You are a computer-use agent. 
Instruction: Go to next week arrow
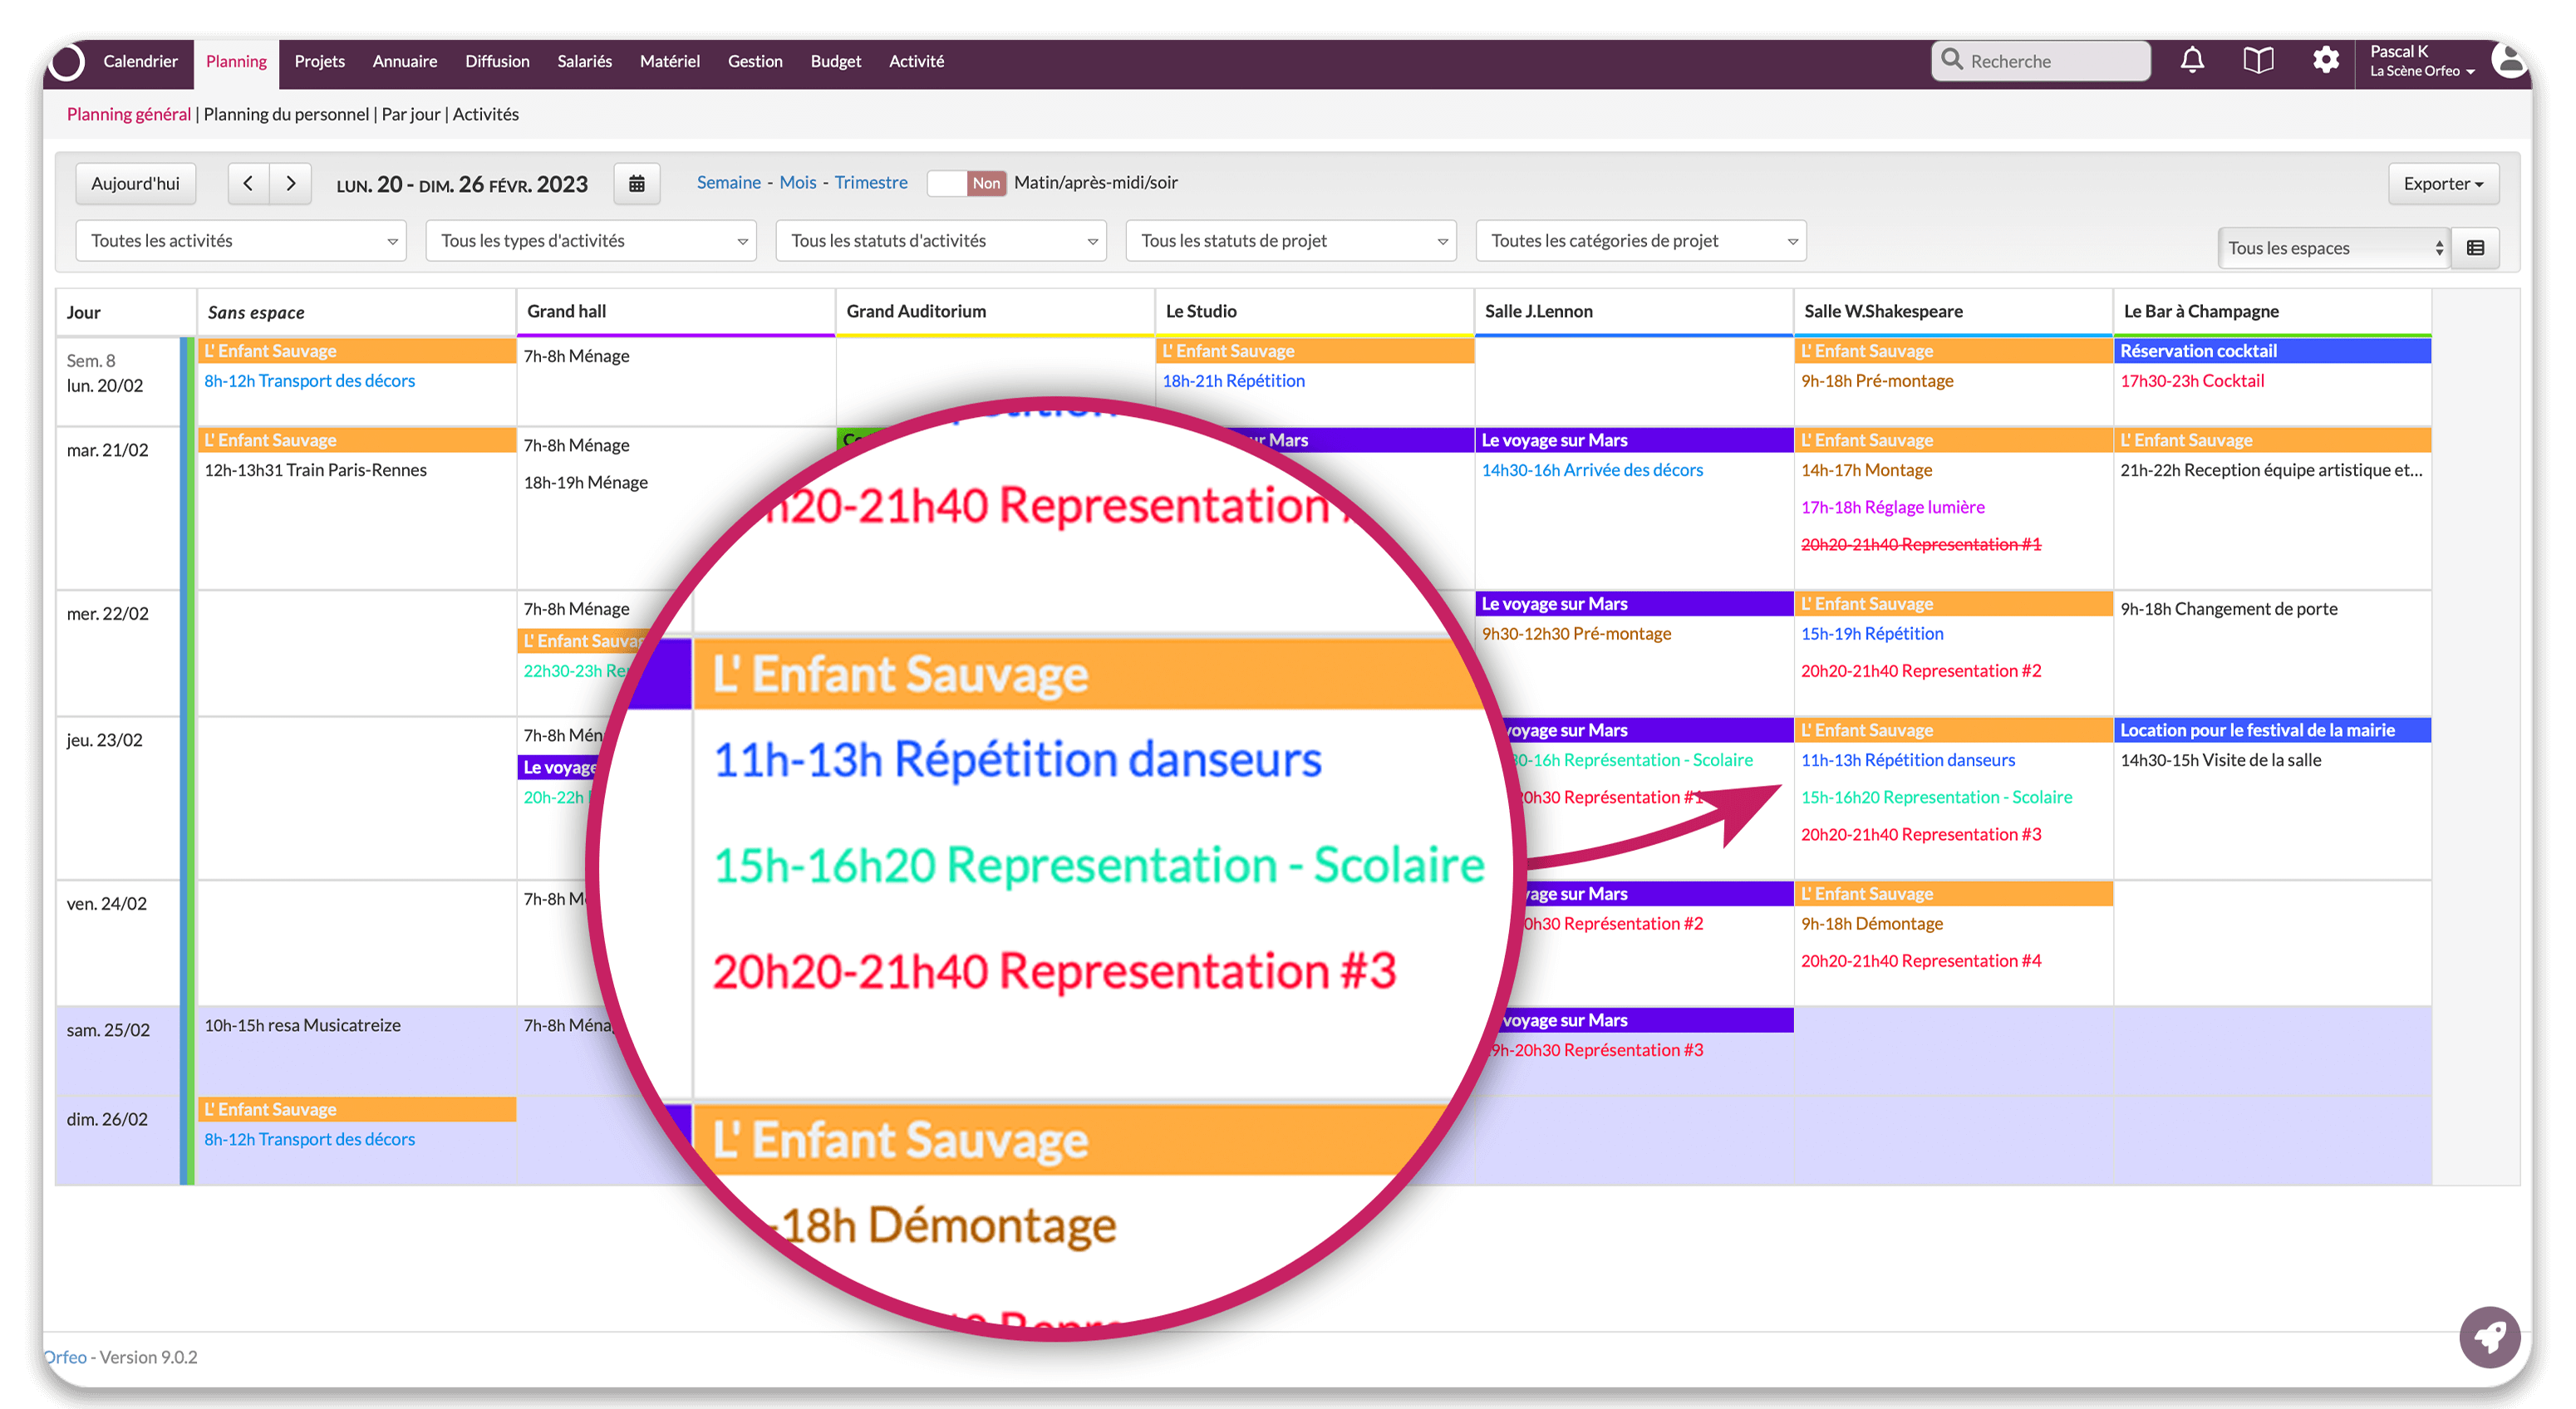tap(291, 184)
